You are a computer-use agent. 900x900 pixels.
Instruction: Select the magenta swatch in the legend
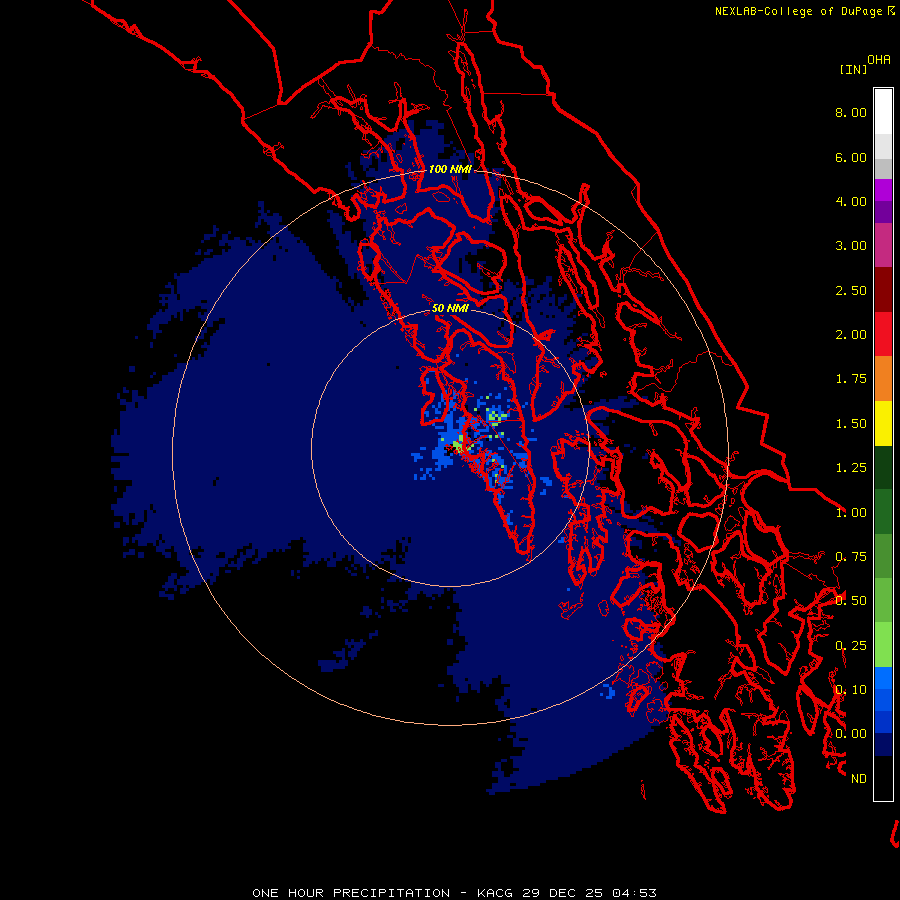coord(883,190)
